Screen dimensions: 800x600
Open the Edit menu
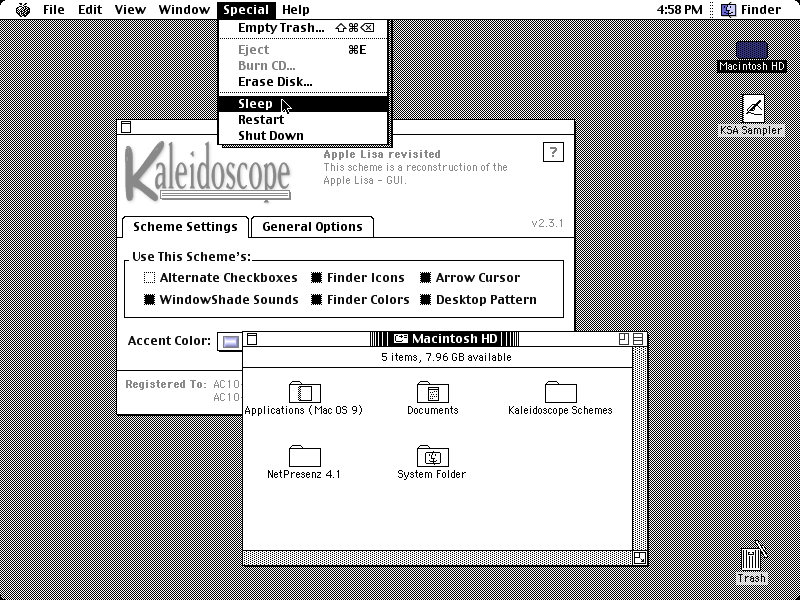(90, 10)
